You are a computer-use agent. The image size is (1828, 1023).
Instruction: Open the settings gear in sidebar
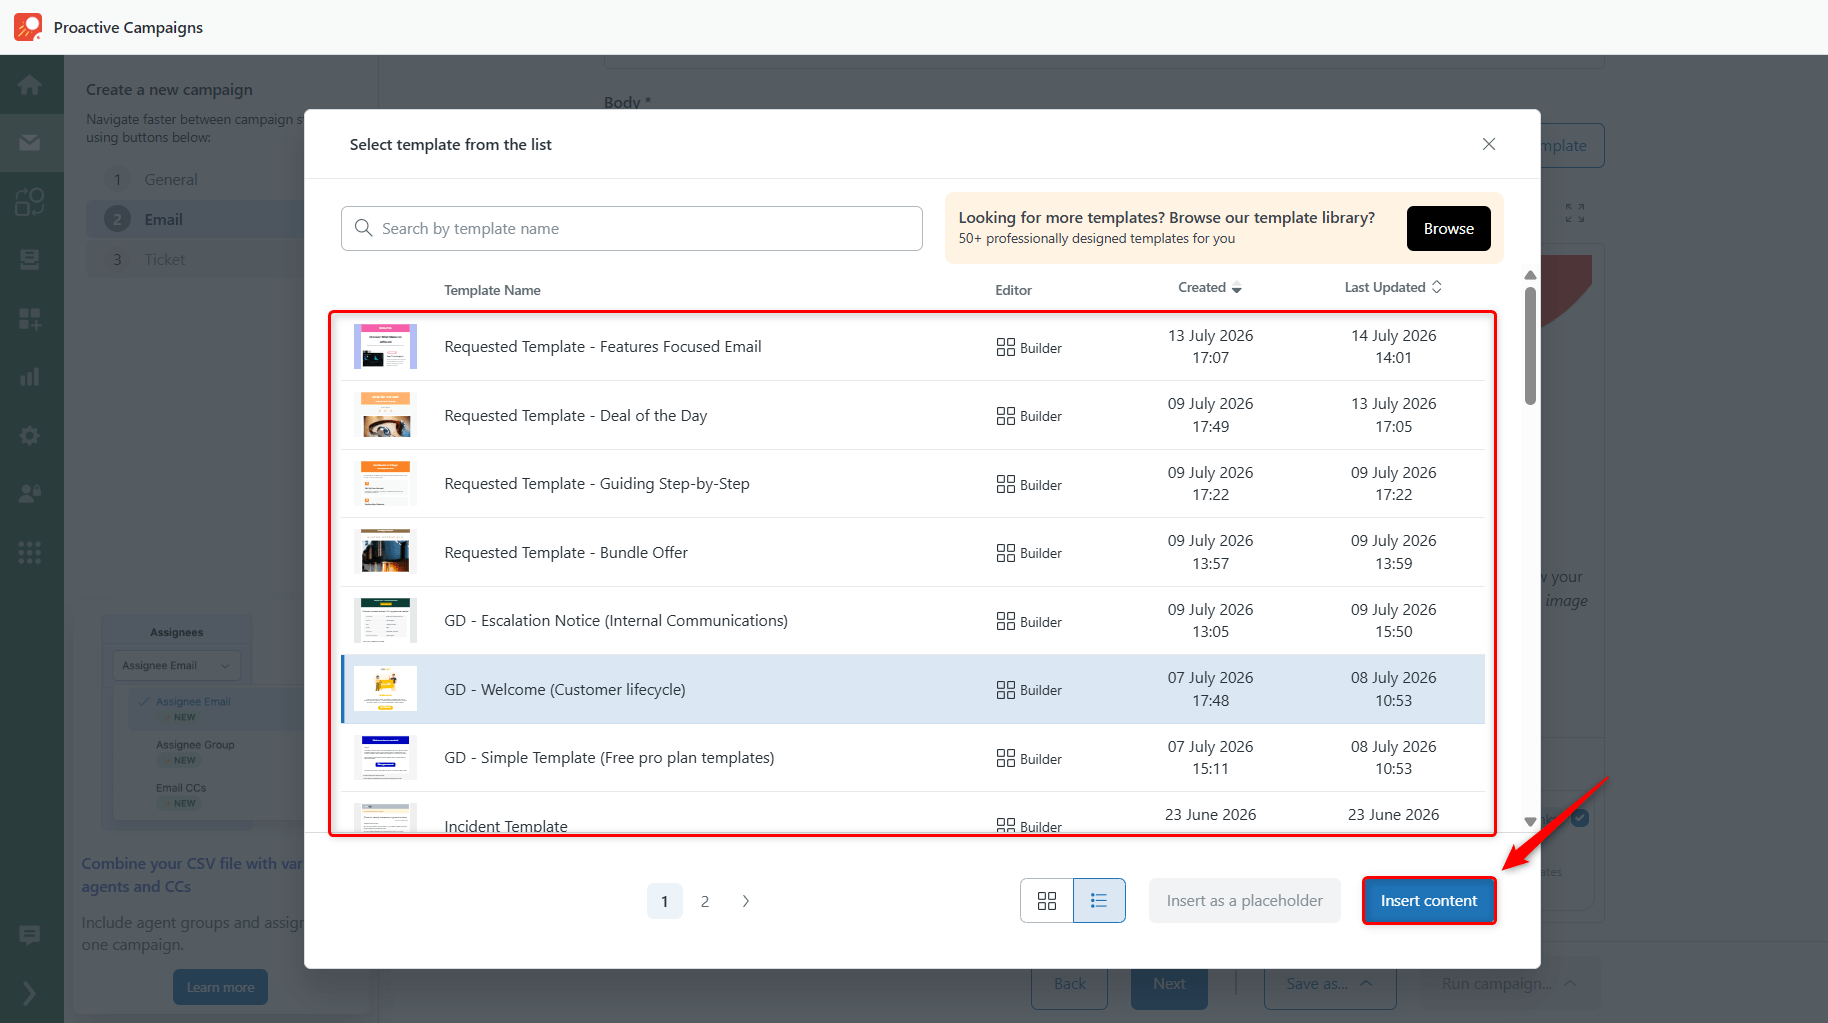click(30, 436)
